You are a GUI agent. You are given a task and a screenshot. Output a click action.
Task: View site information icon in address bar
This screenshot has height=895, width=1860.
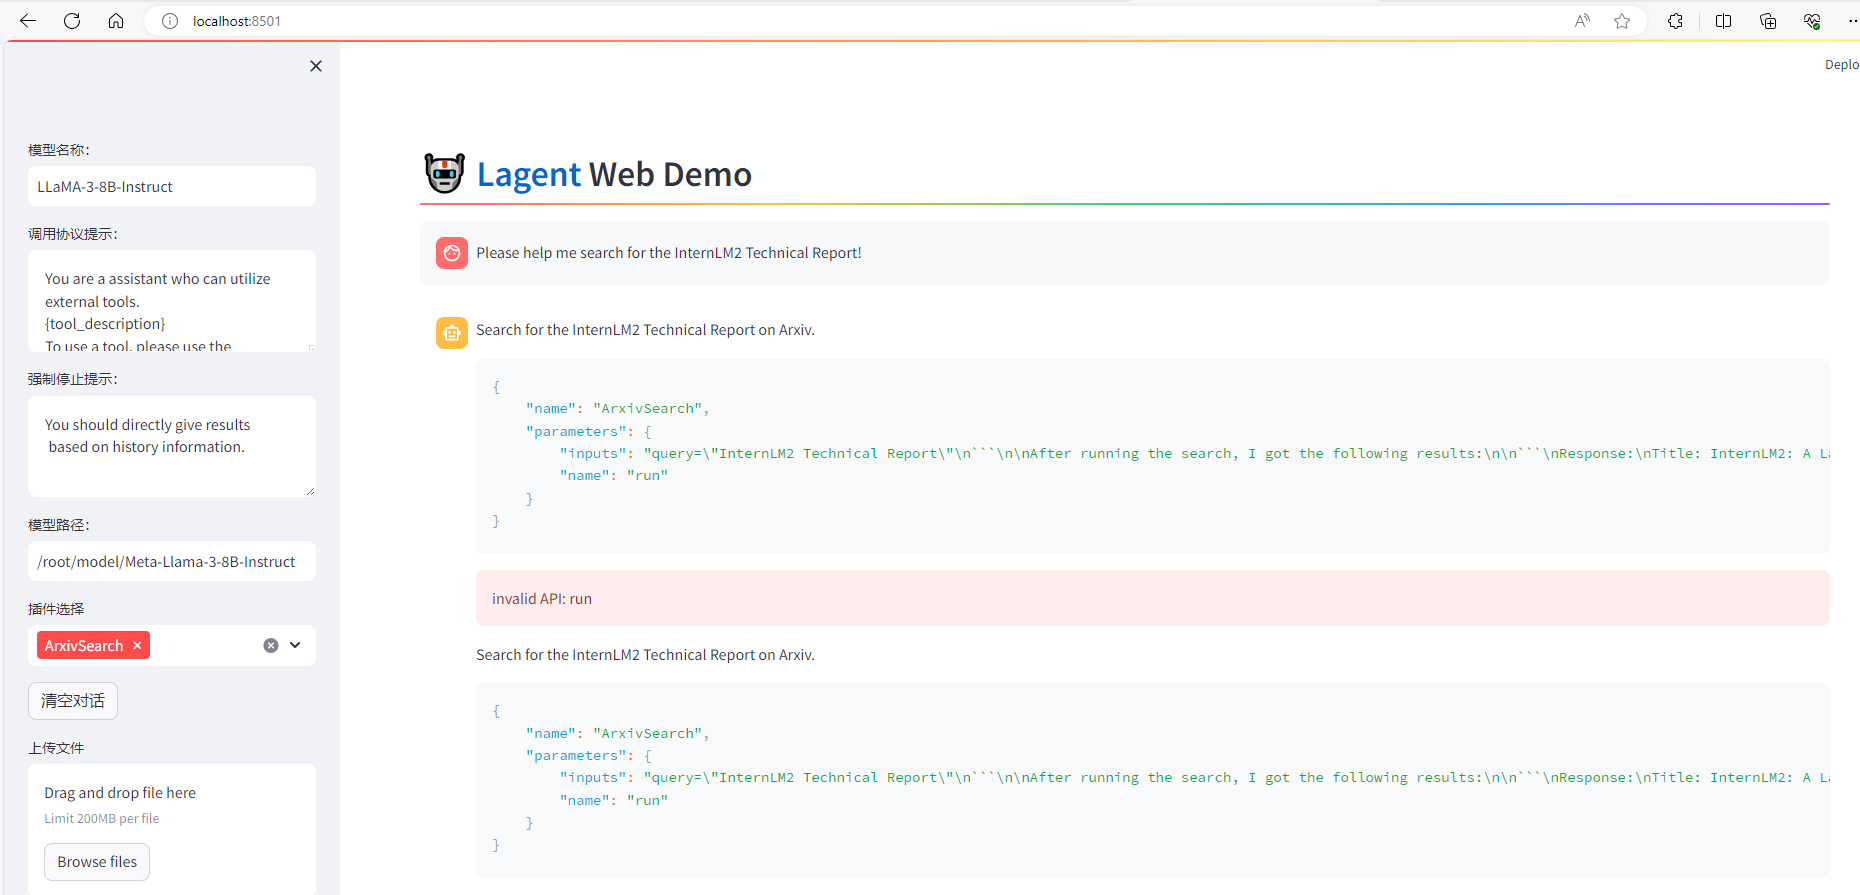tap(170, 21)
